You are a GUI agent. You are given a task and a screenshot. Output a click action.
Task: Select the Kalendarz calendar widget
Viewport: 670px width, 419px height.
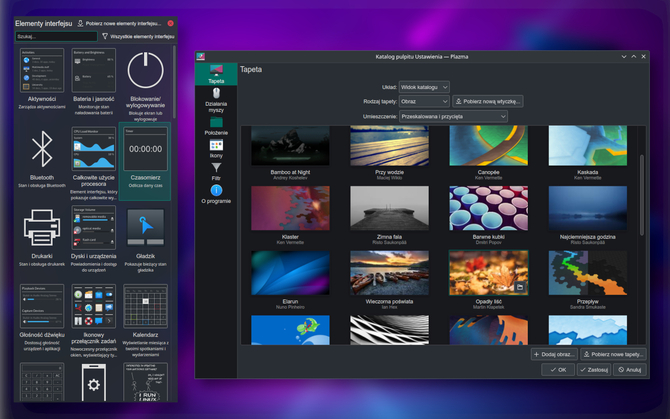(145, 306)
